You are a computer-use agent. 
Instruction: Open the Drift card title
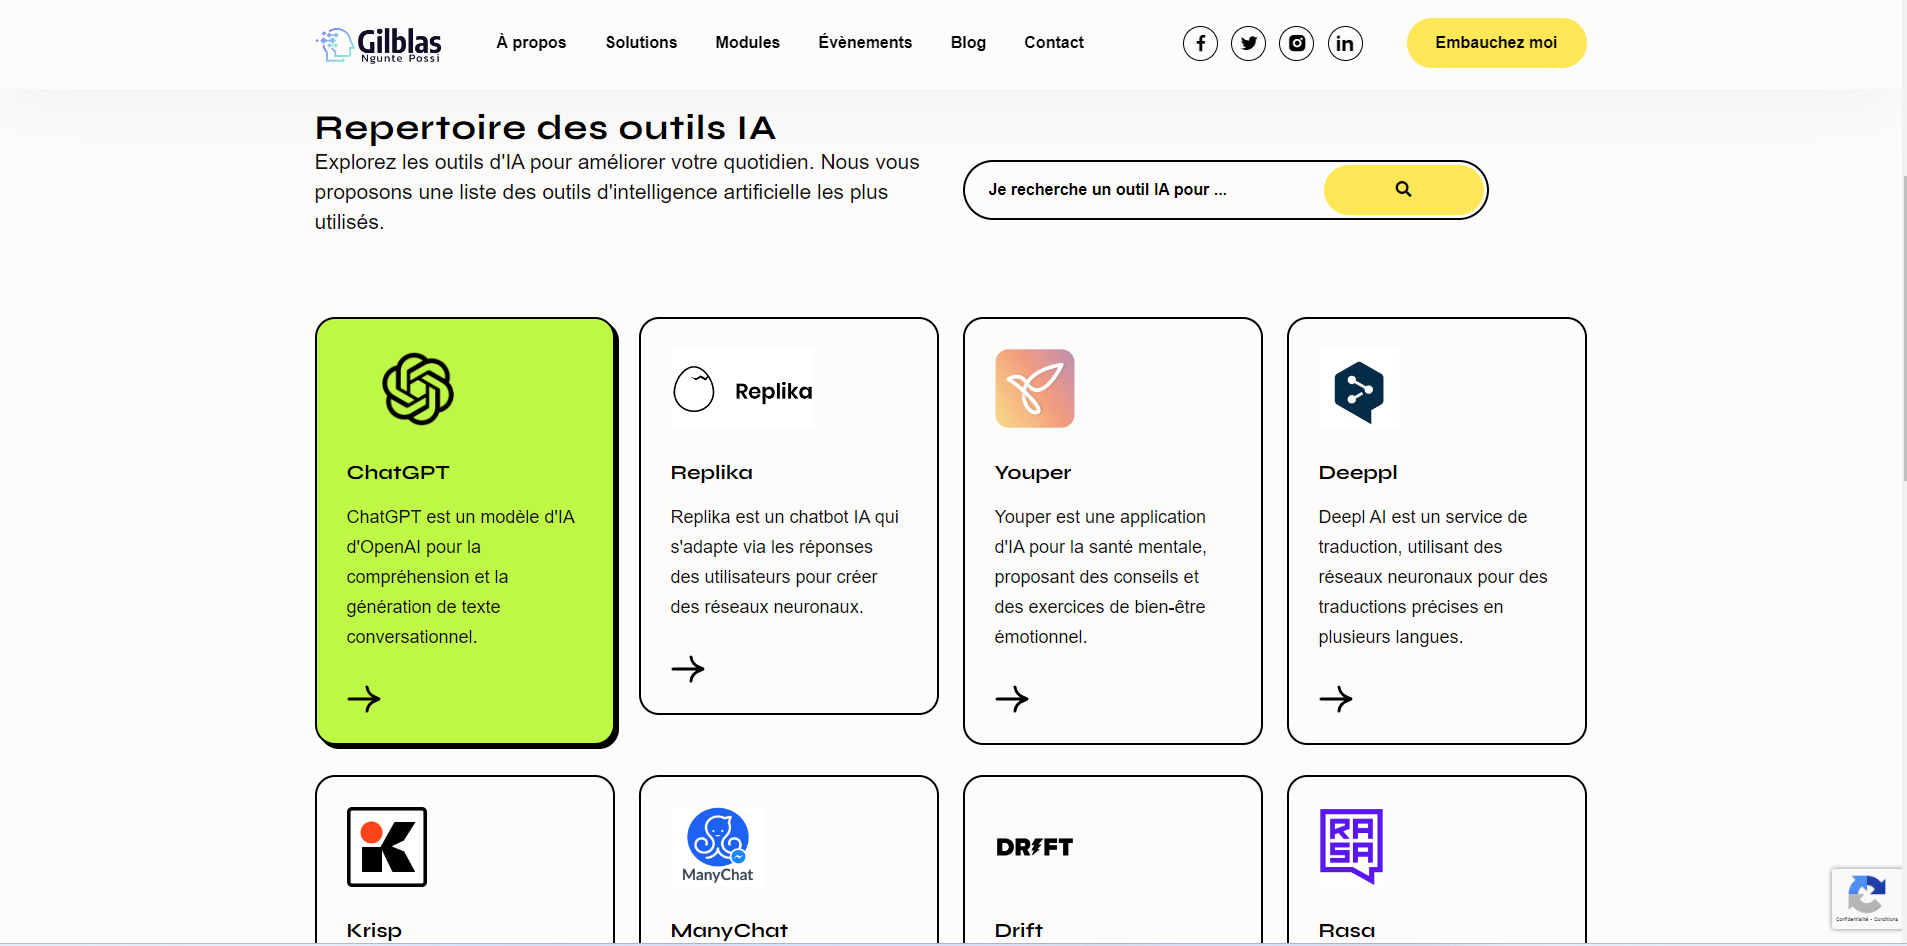point(1018,930)
